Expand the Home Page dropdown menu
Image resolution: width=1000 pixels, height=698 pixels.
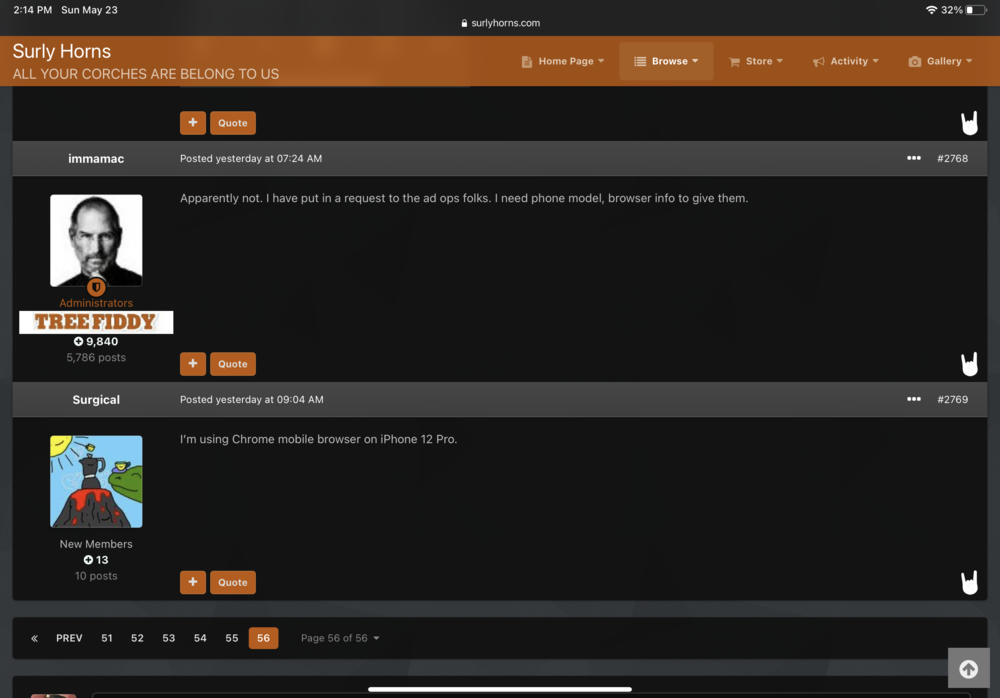(563, 61)
